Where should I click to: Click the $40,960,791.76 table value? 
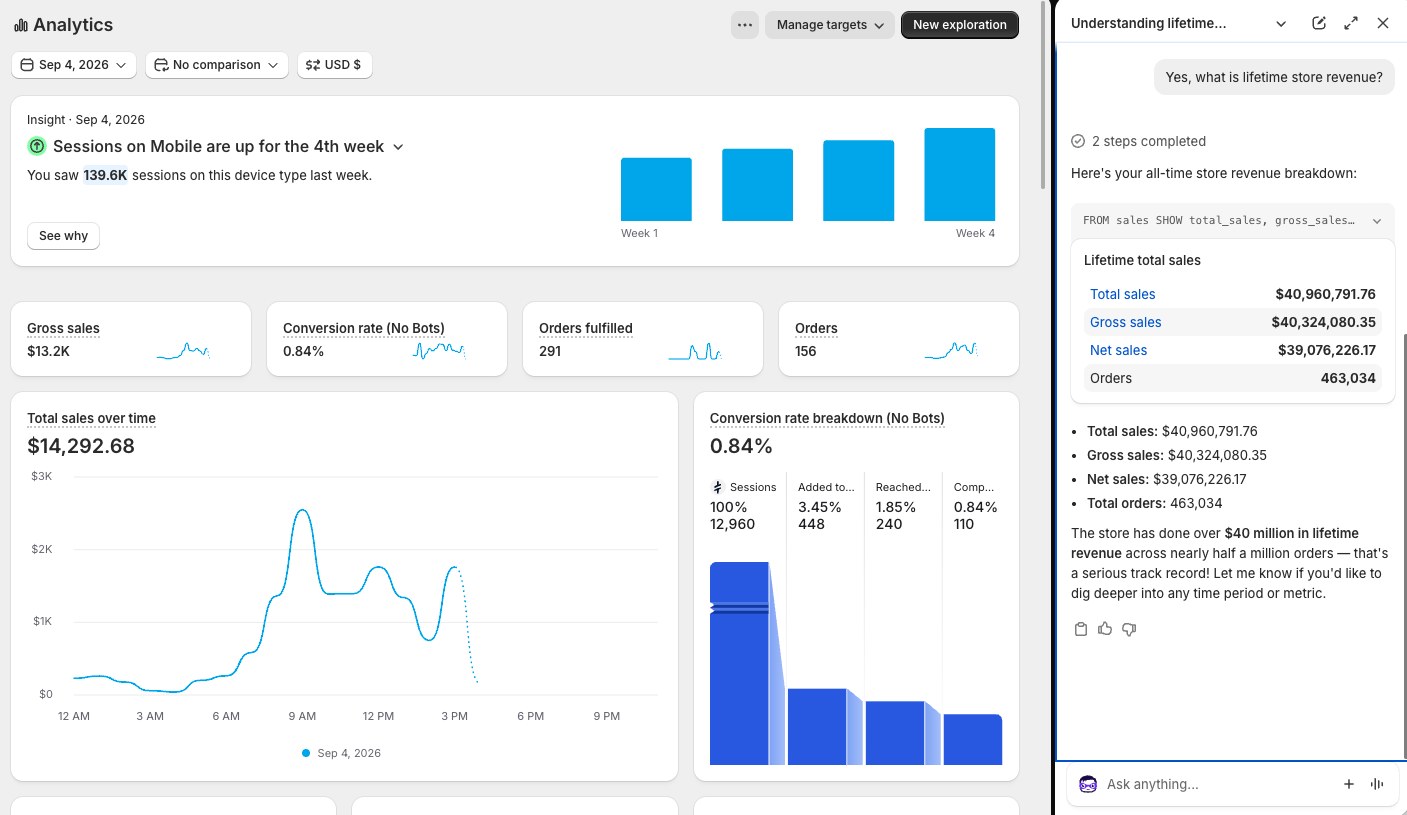1325,294
